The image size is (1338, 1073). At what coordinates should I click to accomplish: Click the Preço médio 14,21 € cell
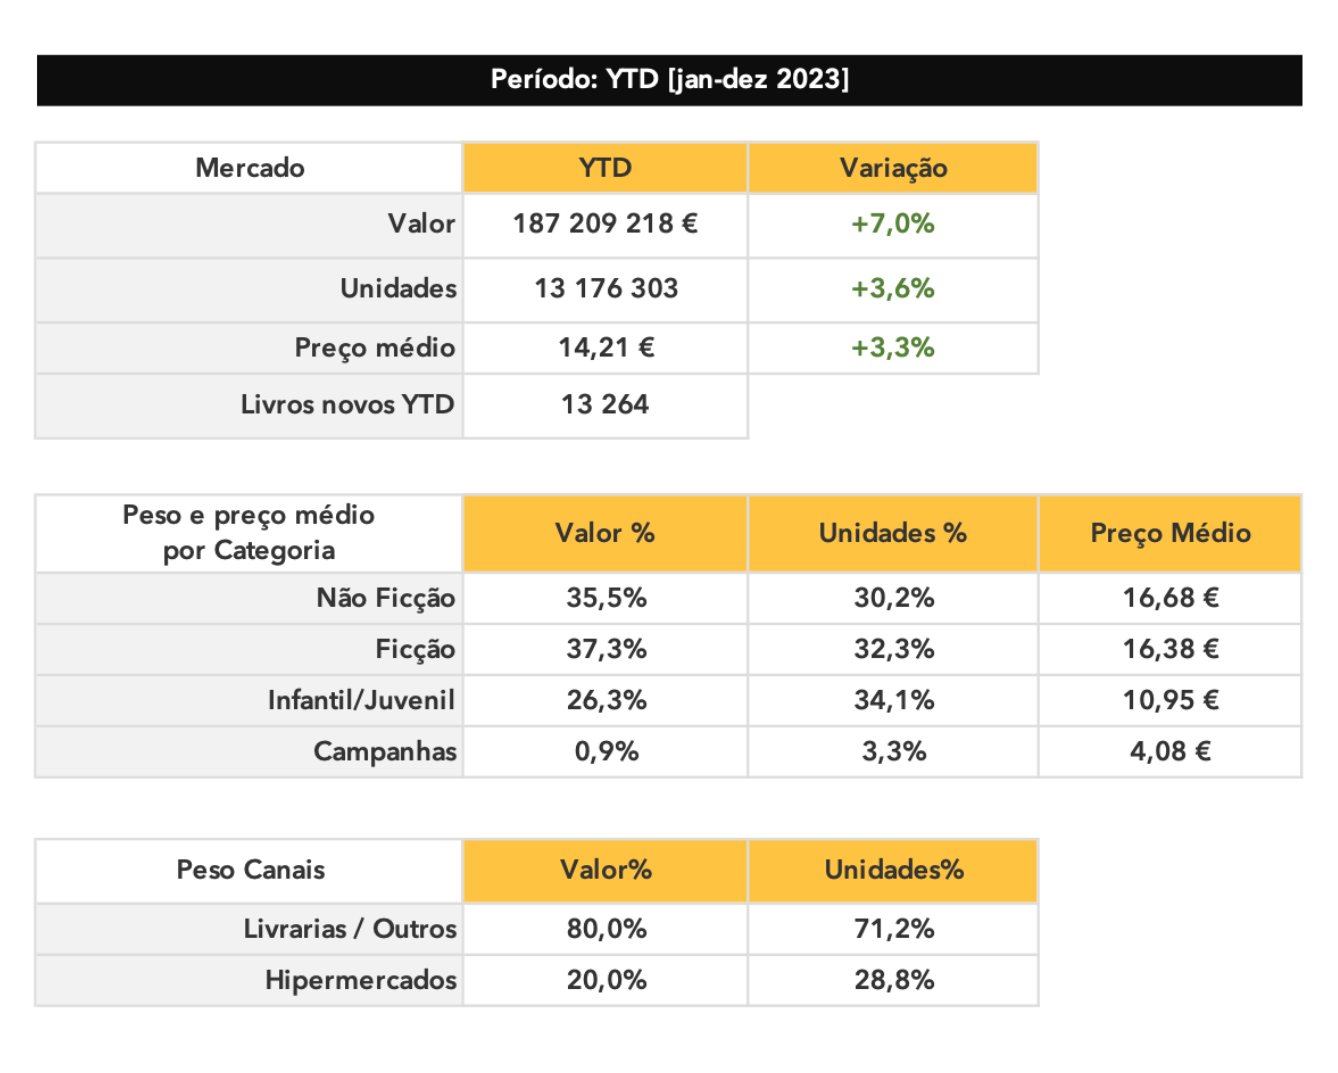[x=605, y=348]
